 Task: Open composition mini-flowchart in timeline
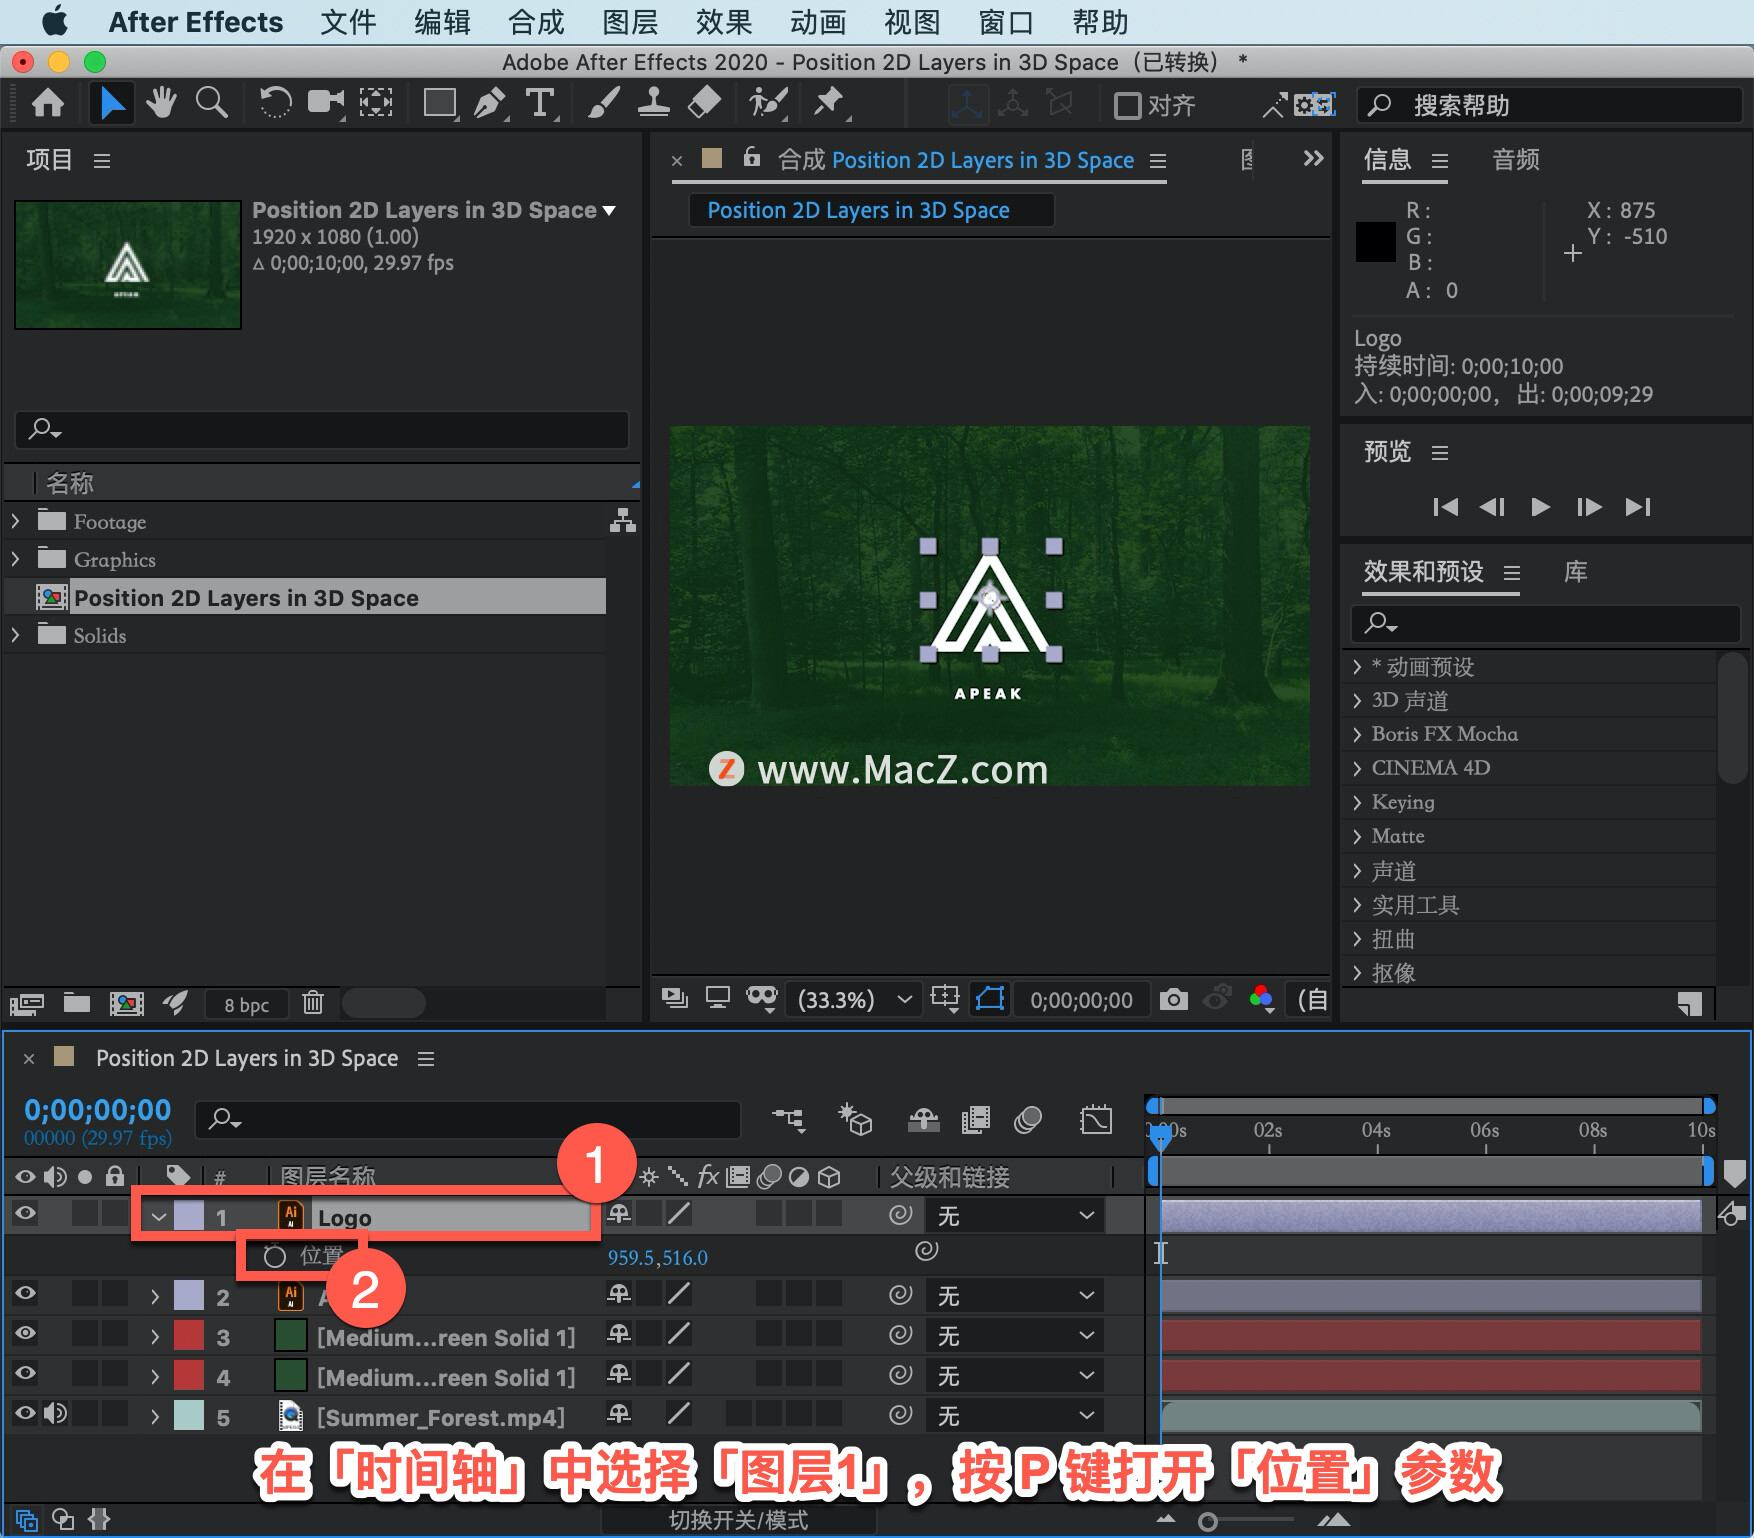788,1119
